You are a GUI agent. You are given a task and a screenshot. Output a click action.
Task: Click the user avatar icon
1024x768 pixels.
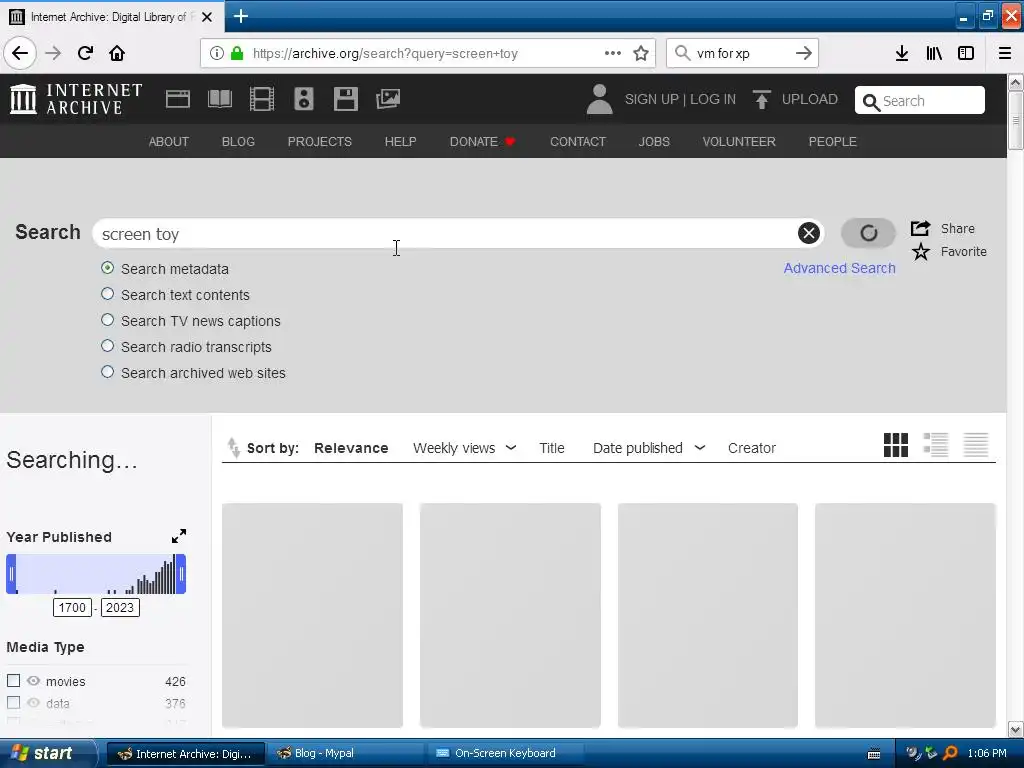pos(599,99)
